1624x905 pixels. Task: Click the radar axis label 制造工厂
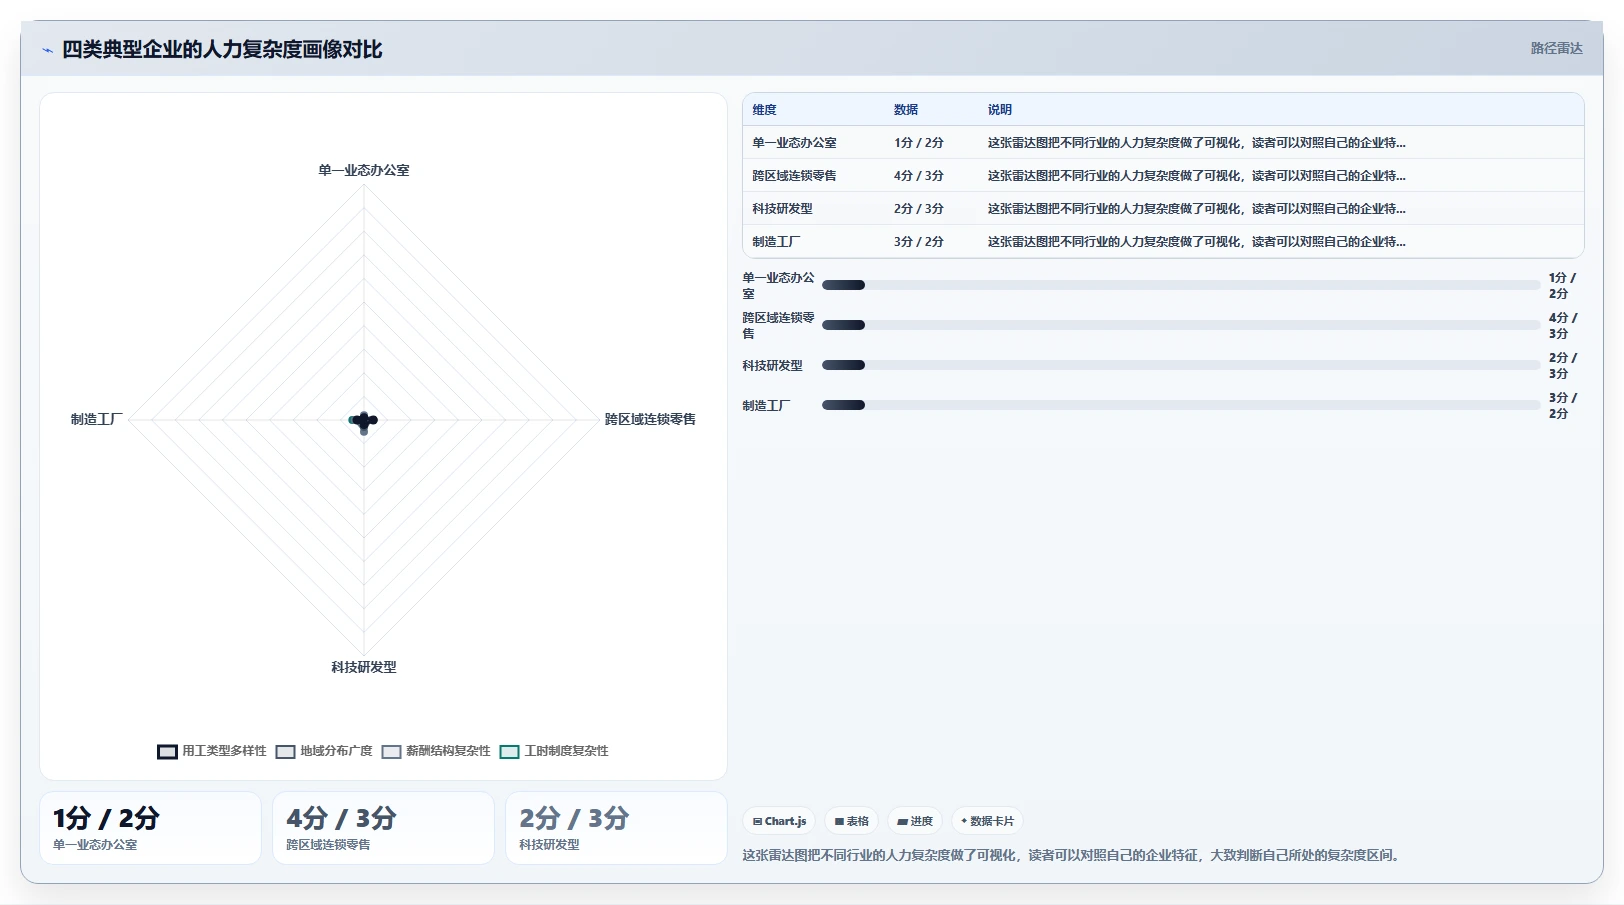coord(96,420)
